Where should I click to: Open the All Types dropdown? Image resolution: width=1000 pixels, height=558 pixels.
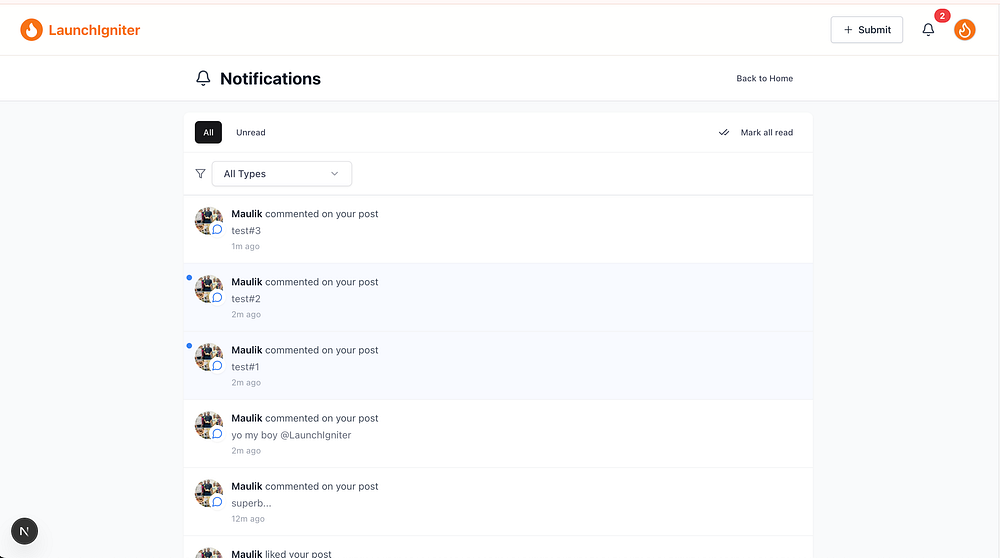[x=281, y=174]
